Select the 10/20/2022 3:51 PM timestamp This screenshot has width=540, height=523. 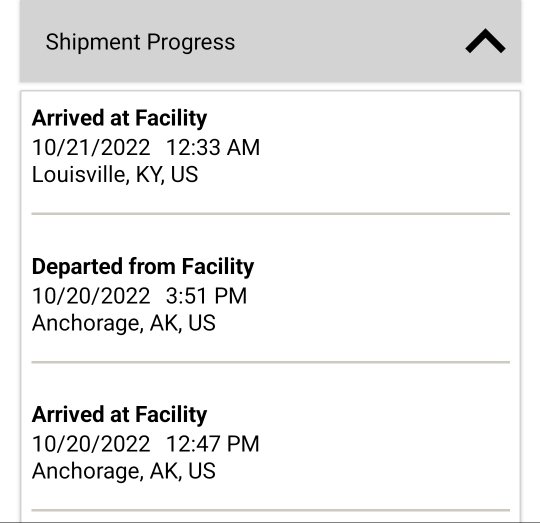coord(139,296)
